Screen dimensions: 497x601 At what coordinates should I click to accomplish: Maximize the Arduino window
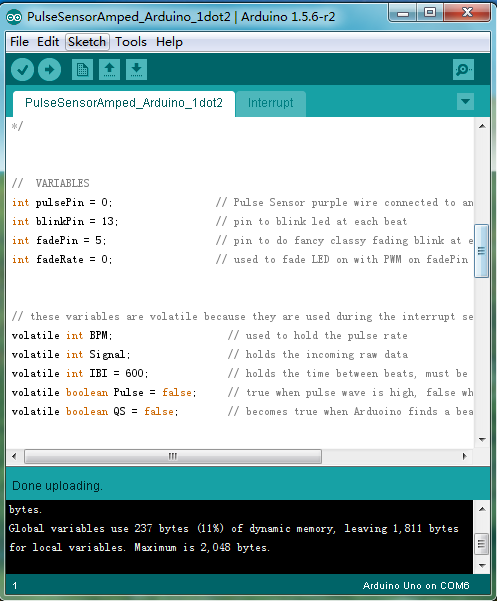click(x=430, y=13)
